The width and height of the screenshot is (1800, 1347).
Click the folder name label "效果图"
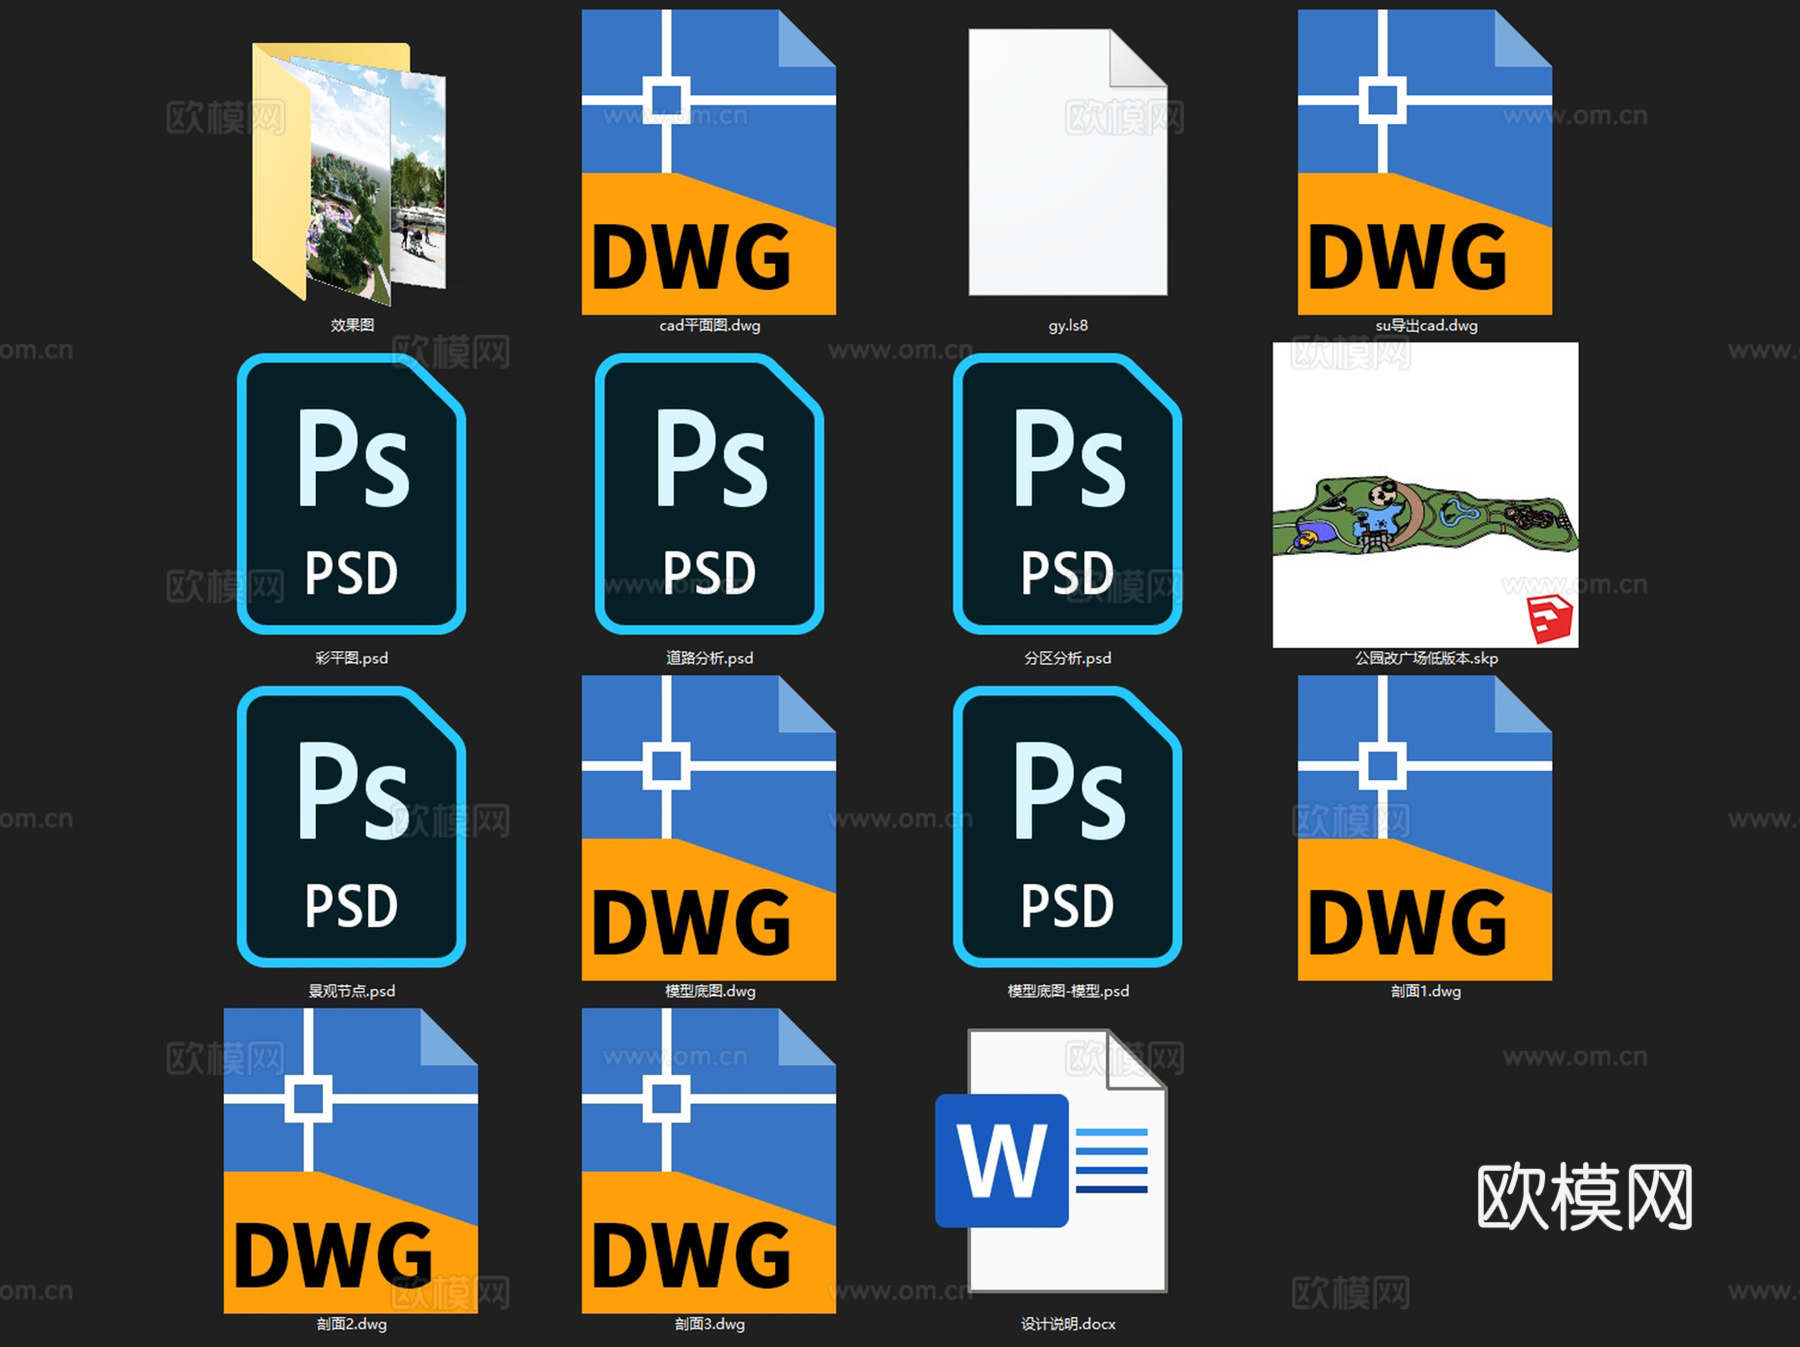tap(352, 325)
